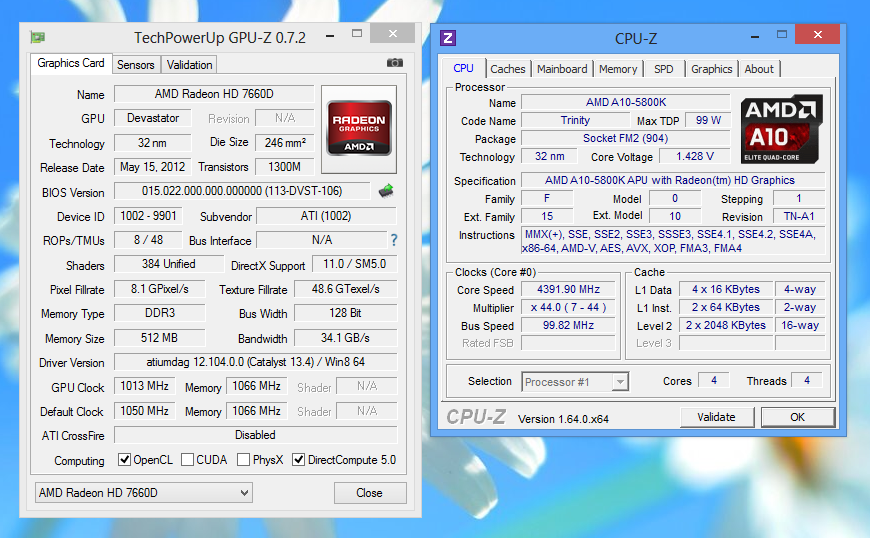Switch to the Validation tab in GPU-Z
870x538 pixels.
pos(189,65)
